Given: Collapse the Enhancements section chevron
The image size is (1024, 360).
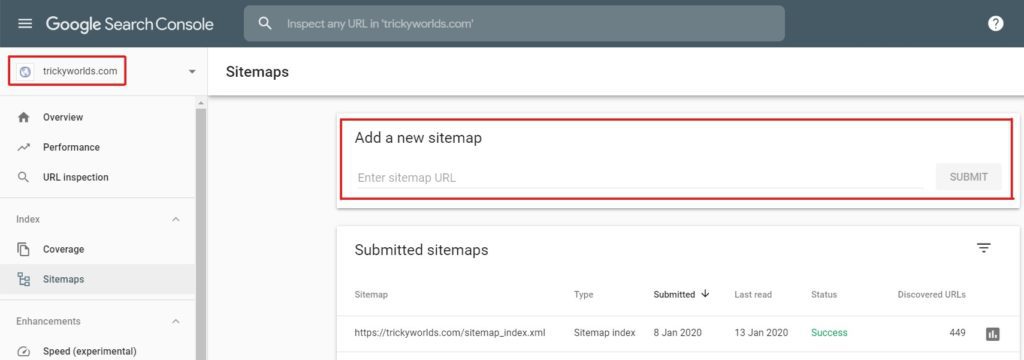Looking at the screenshot, I should (x=175, y=321).
